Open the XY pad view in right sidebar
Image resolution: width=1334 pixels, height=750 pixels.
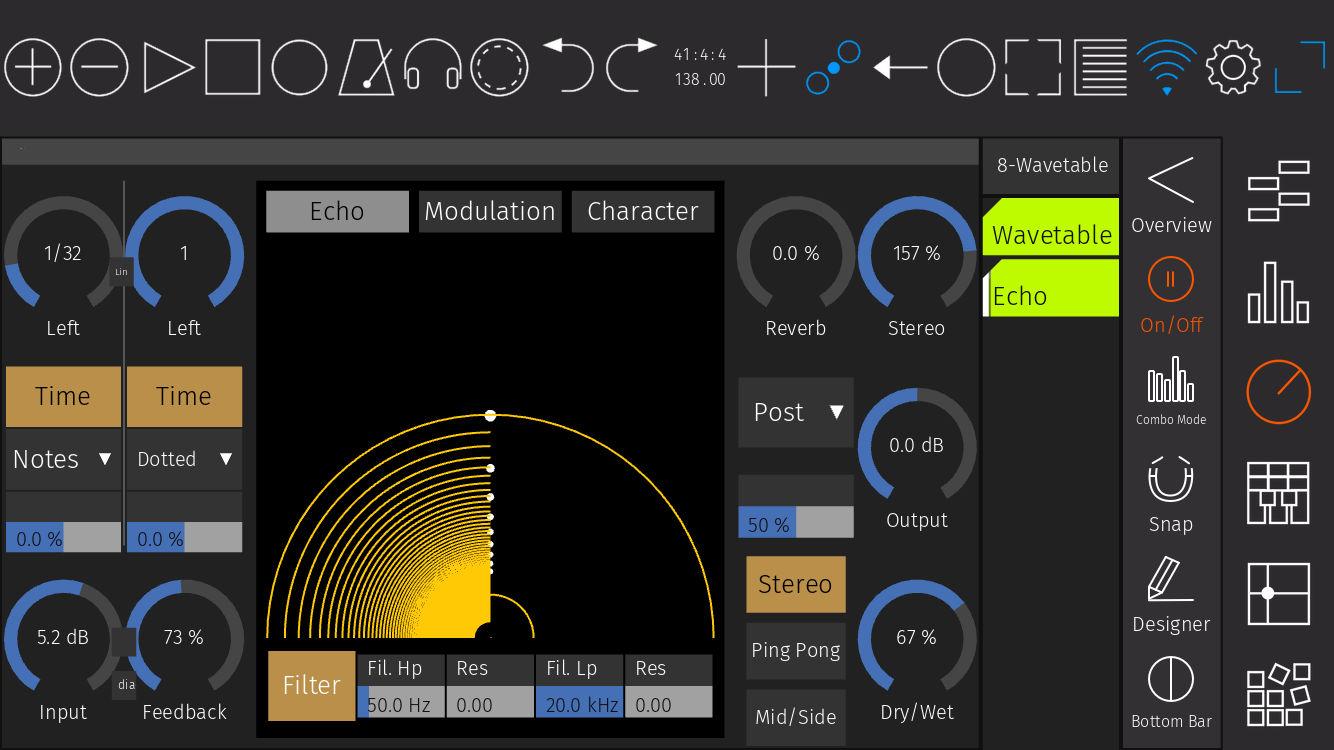click(1278, 594)
